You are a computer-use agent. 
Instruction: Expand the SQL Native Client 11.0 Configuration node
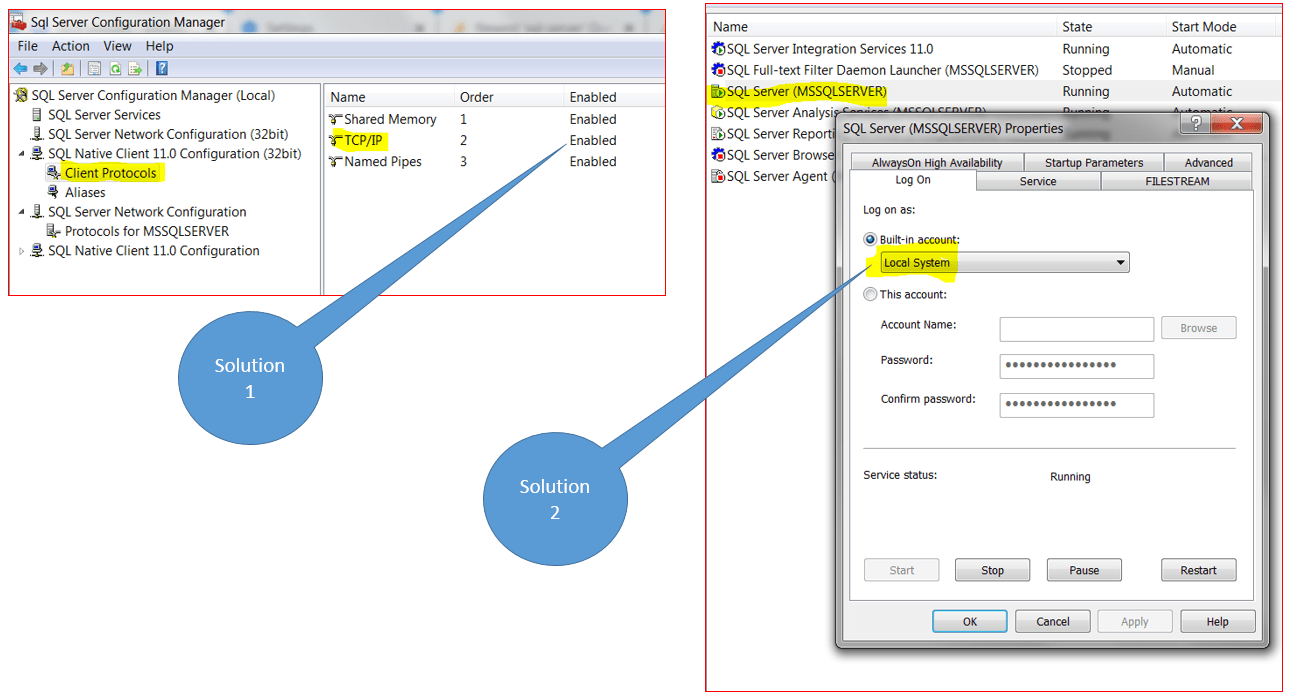coord(20,250)
